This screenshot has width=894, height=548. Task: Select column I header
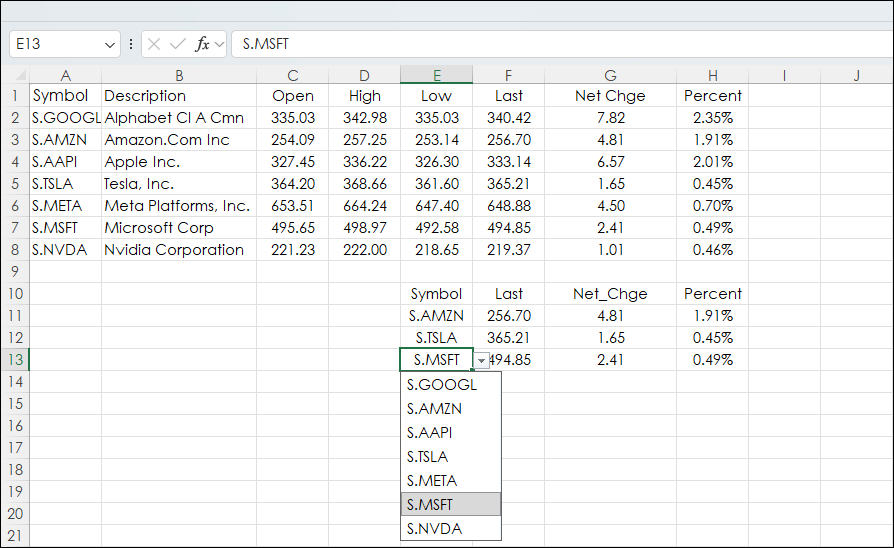[784, 75]
